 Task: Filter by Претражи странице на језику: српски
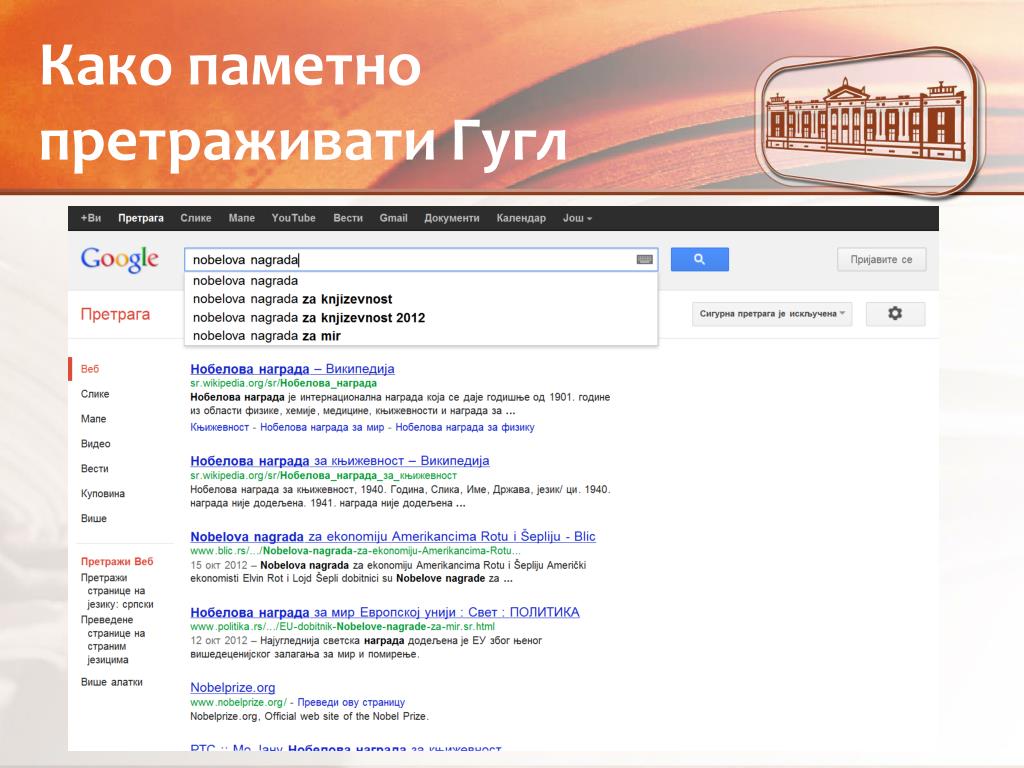pos(118,591)
